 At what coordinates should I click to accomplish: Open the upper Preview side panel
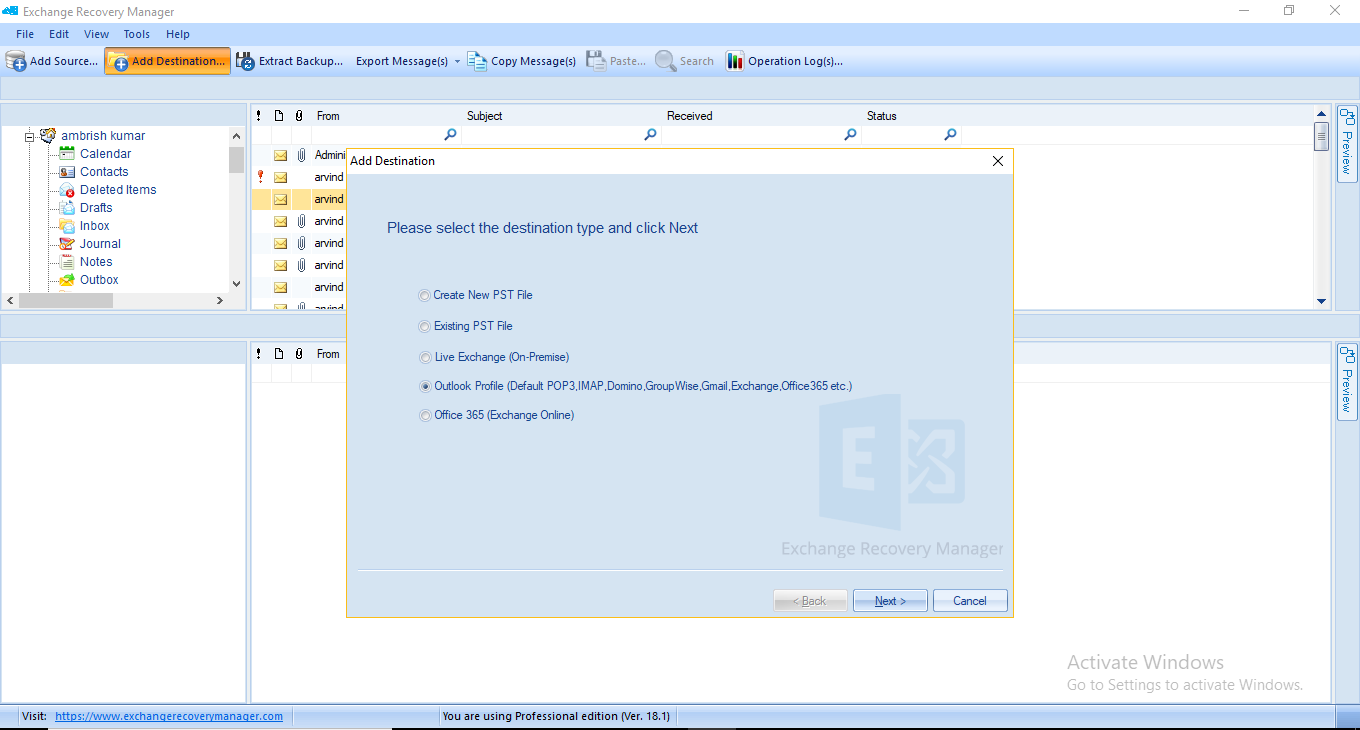point(1346,144)
